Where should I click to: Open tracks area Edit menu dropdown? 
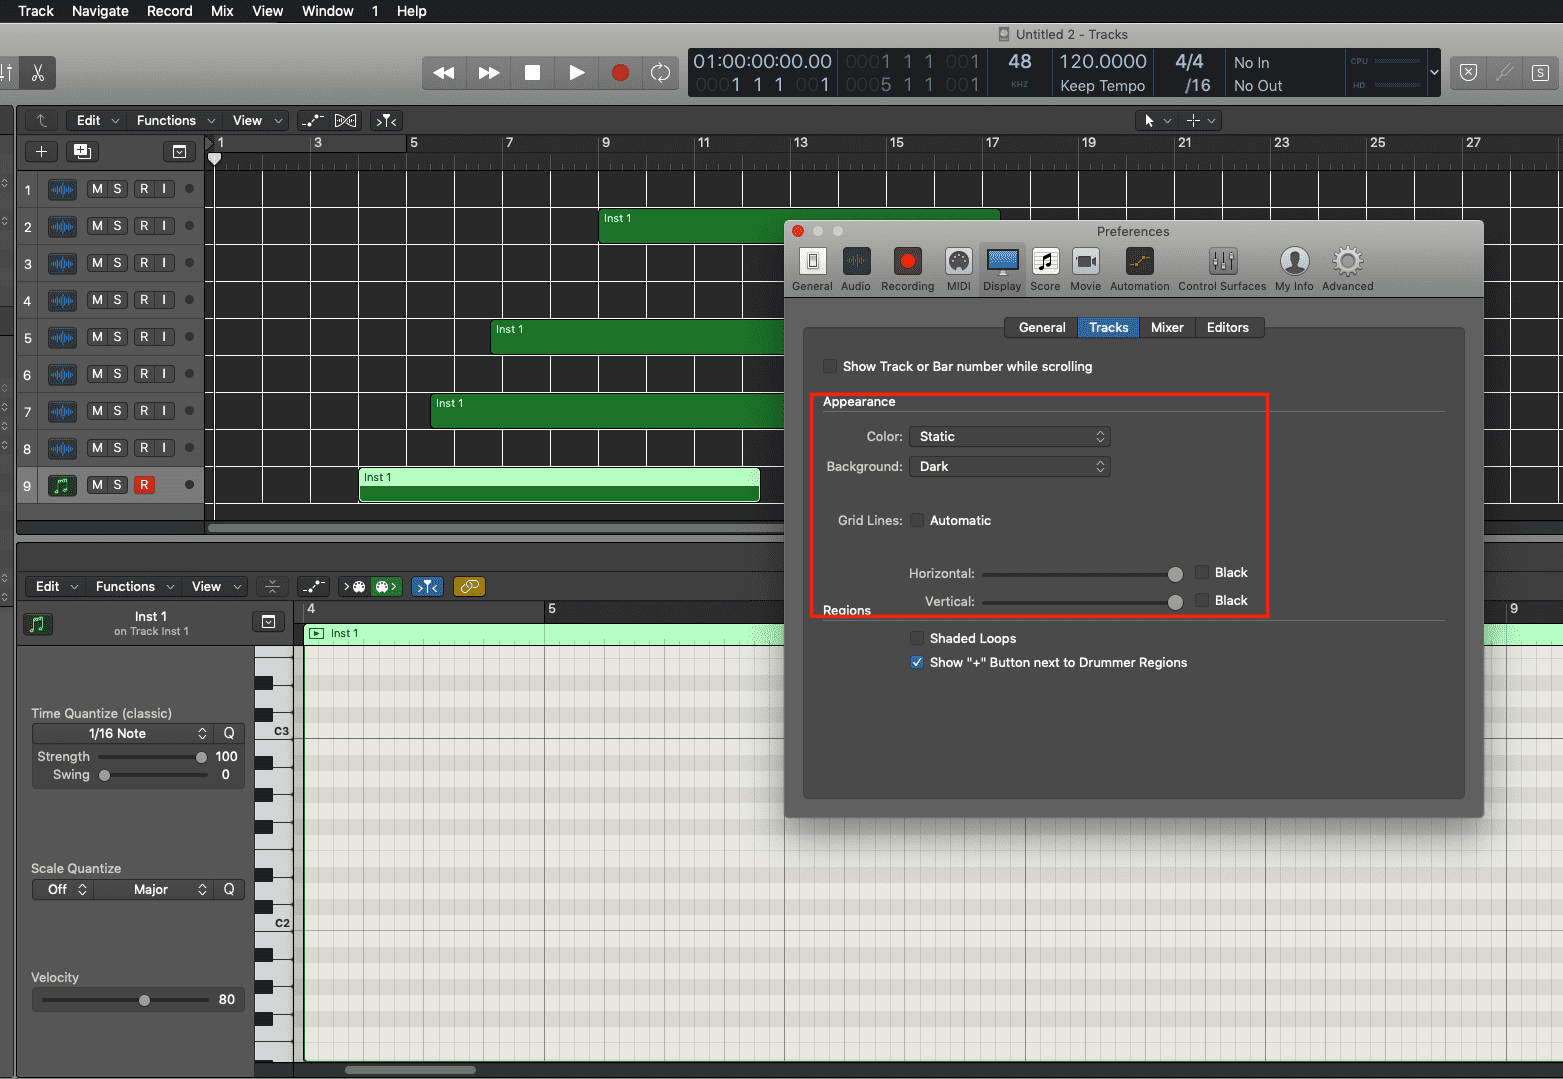pyautogui.click(x=97, y=121)
